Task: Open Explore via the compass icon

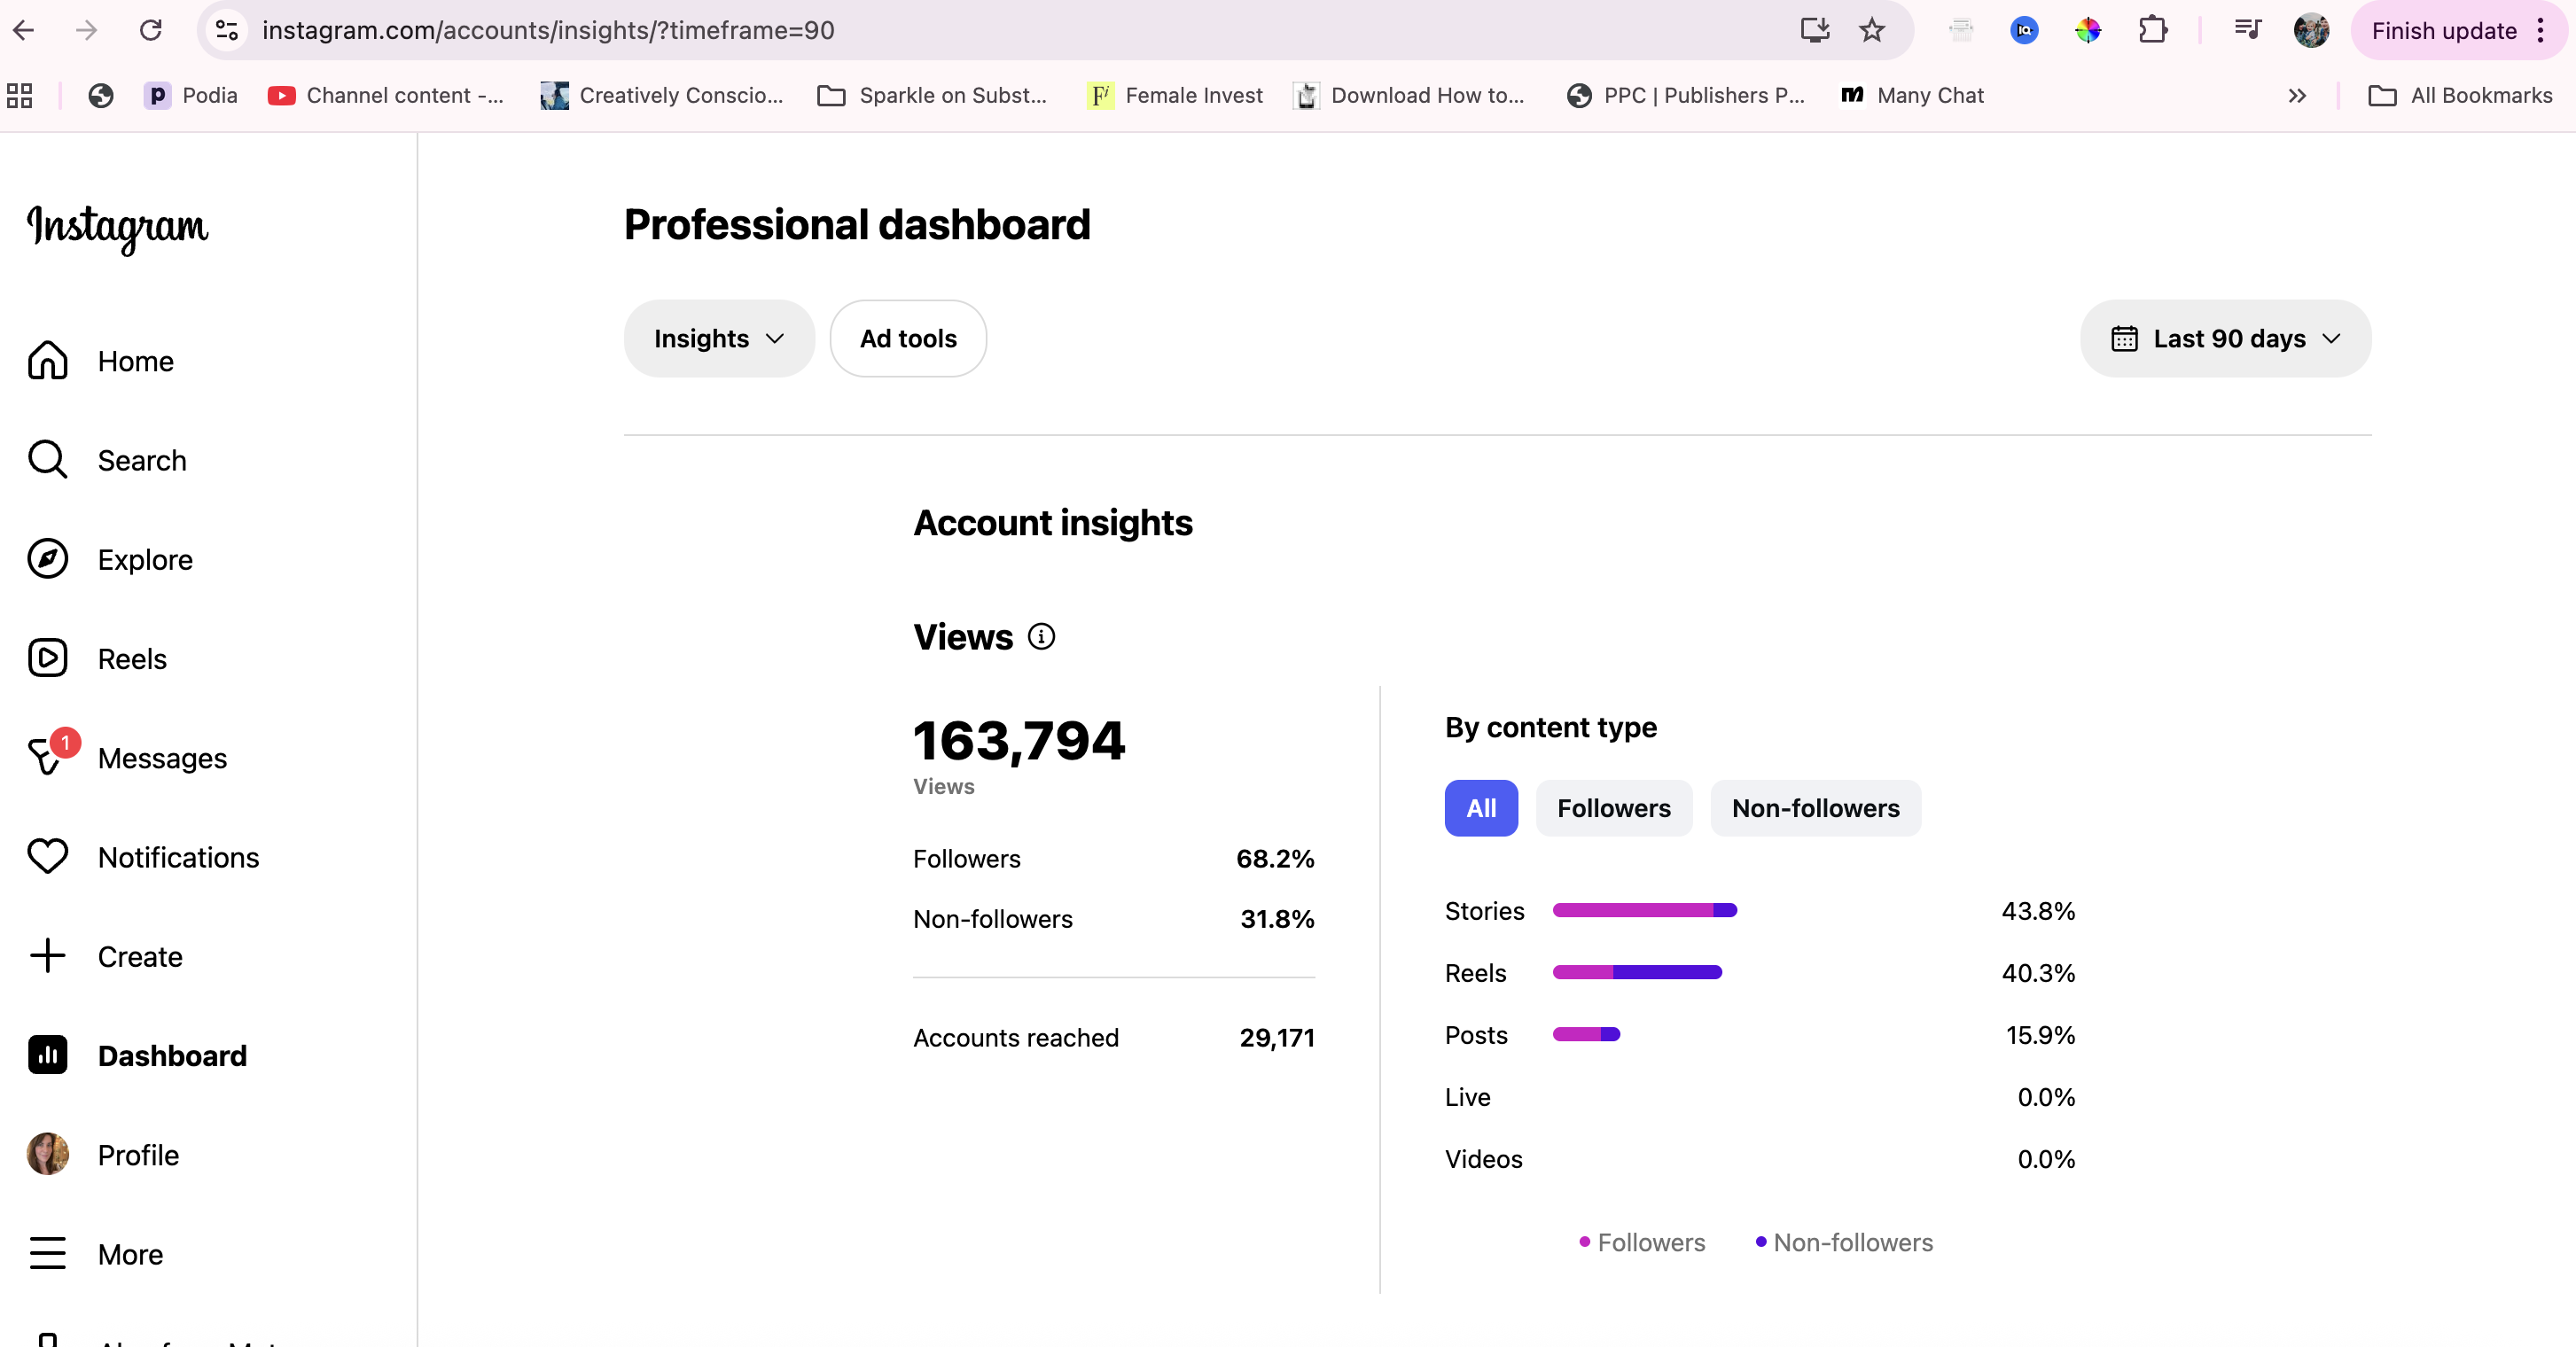Action: pos(47,559)
